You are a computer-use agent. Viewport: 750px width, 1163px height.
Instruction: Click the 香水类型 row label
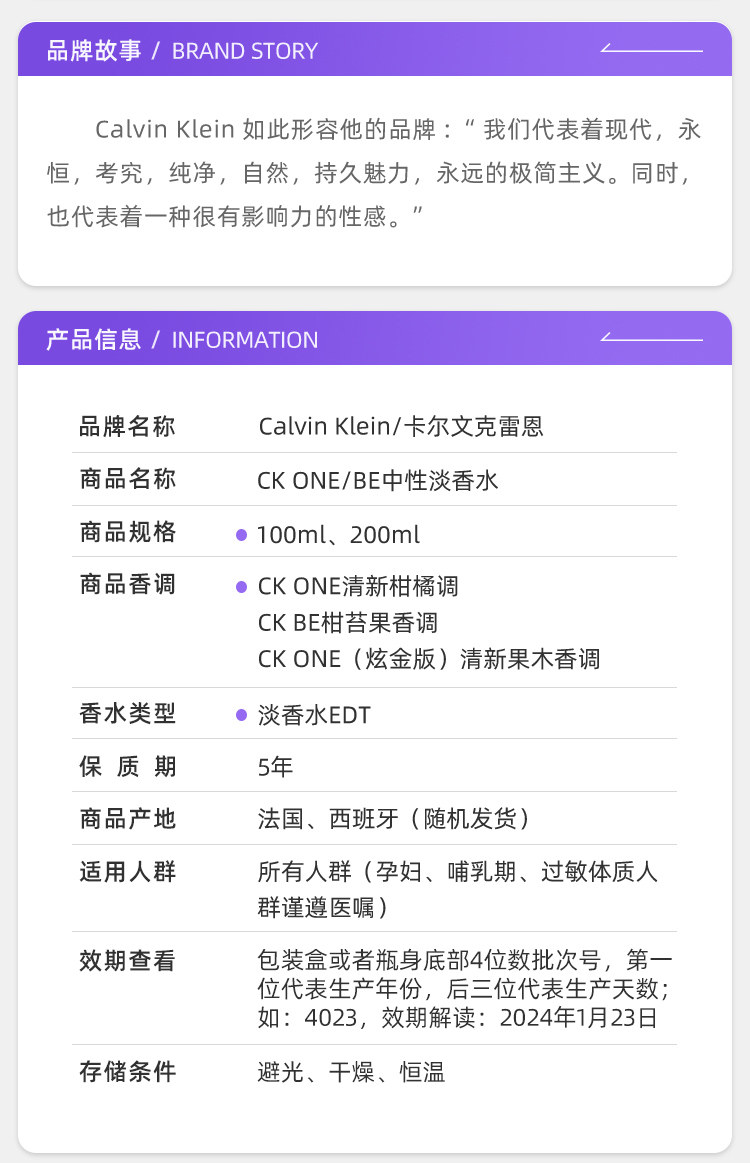(x=127, y=714)
